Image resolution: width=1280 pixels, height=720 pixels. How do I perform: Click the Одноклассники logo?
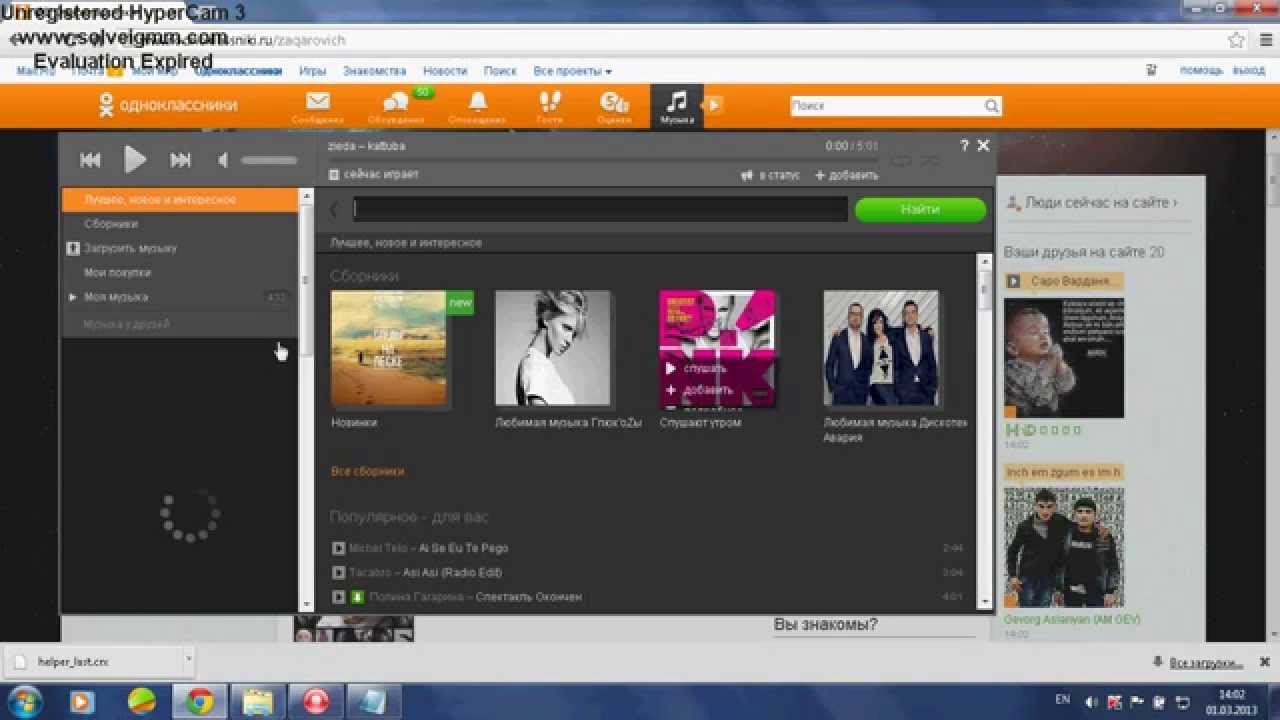[x=168, y=105]
